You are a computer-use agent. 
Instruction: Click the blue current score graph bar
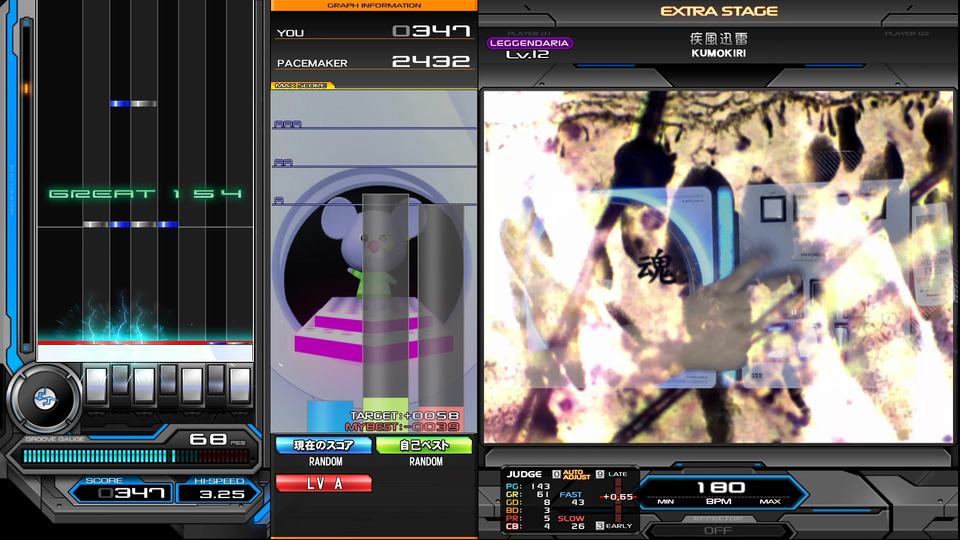pos(329,416)
